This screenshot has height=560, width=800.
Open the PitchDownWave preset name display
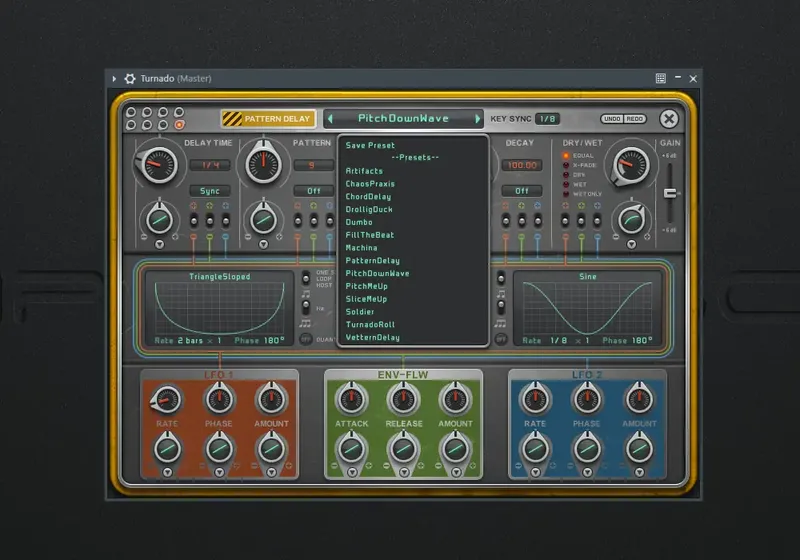coord(403,118)
